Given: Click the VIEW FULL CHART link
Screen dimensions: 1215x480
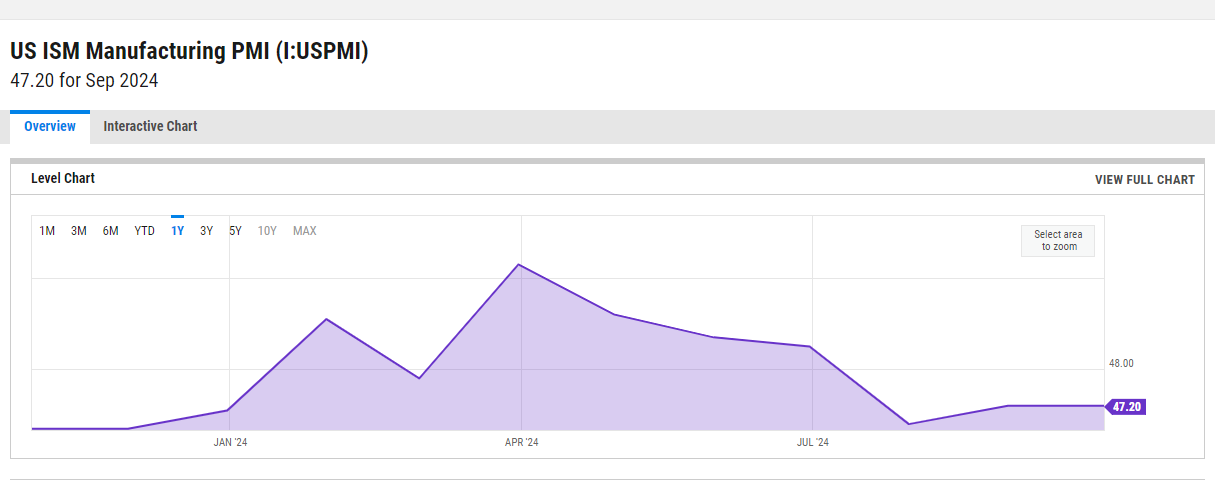Looking at the screenshot, I should coord(1144,180).
